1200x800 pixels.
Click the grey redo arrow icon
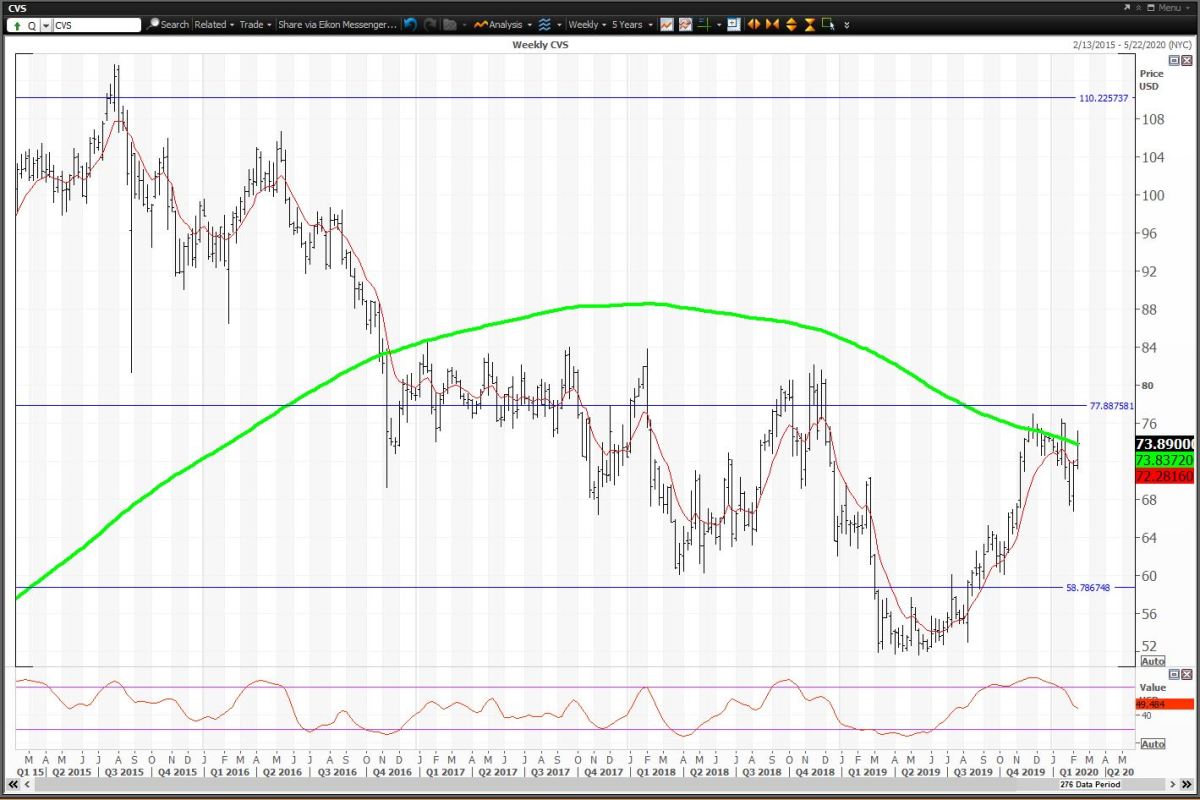tap(430, 24)
